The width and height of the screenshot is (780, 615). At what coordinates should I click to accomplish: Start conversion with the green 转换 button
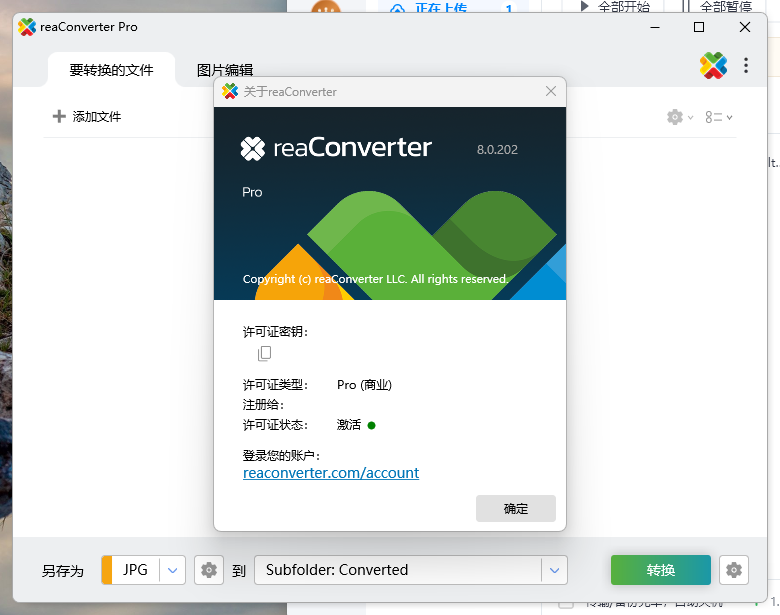660,570
